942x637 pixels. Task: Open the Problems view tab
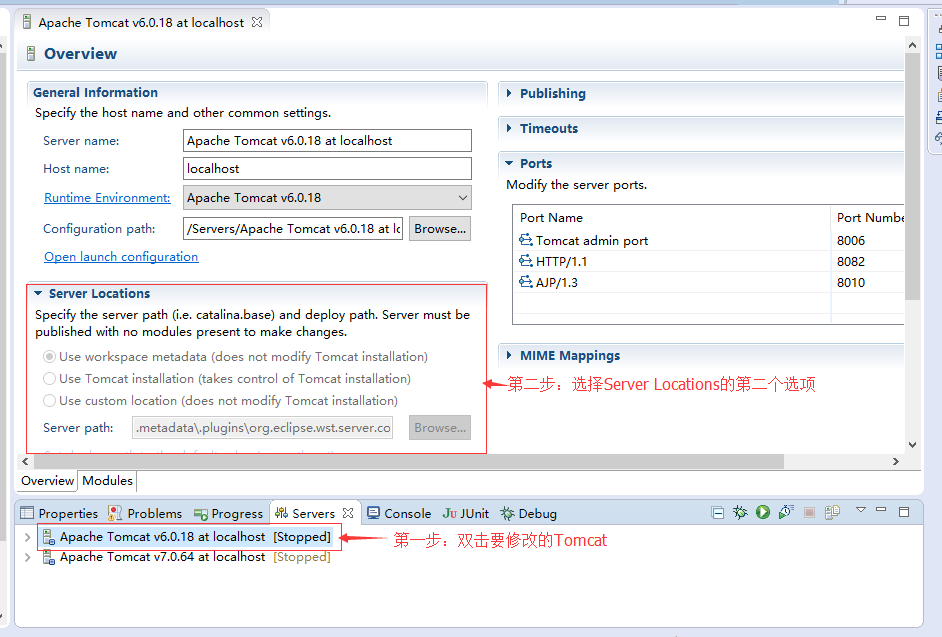tap(145, 513)
